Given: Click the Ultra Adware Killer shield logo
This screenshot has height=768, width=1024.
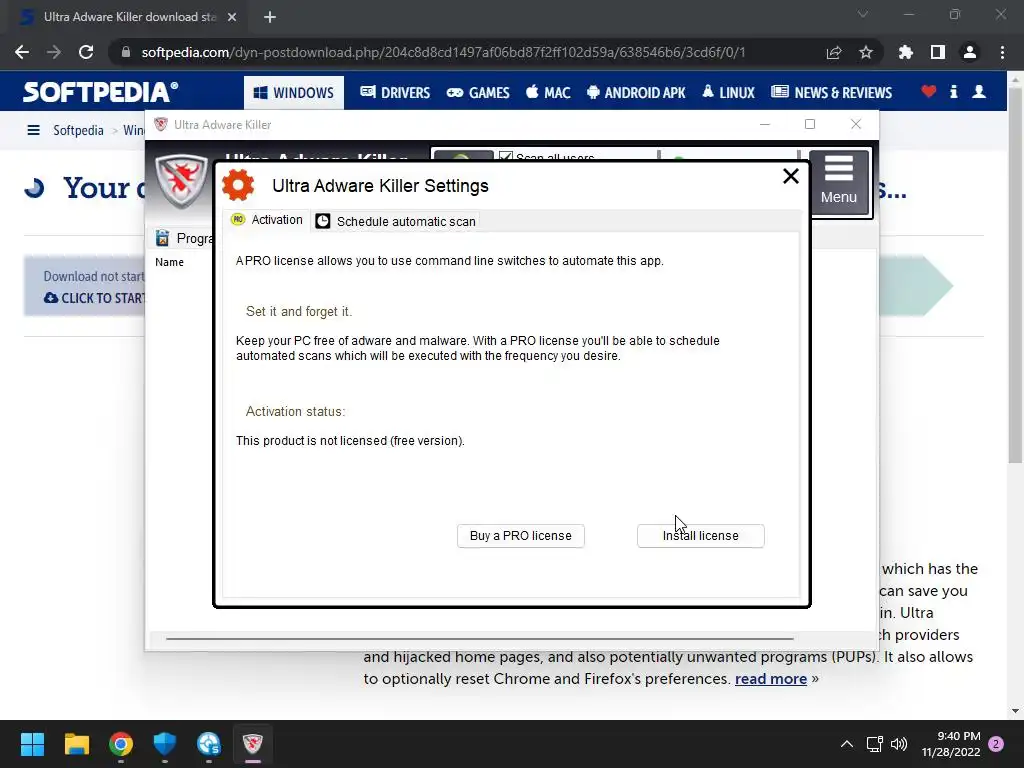Looking at the screenshot, I should tap(182, 180).
